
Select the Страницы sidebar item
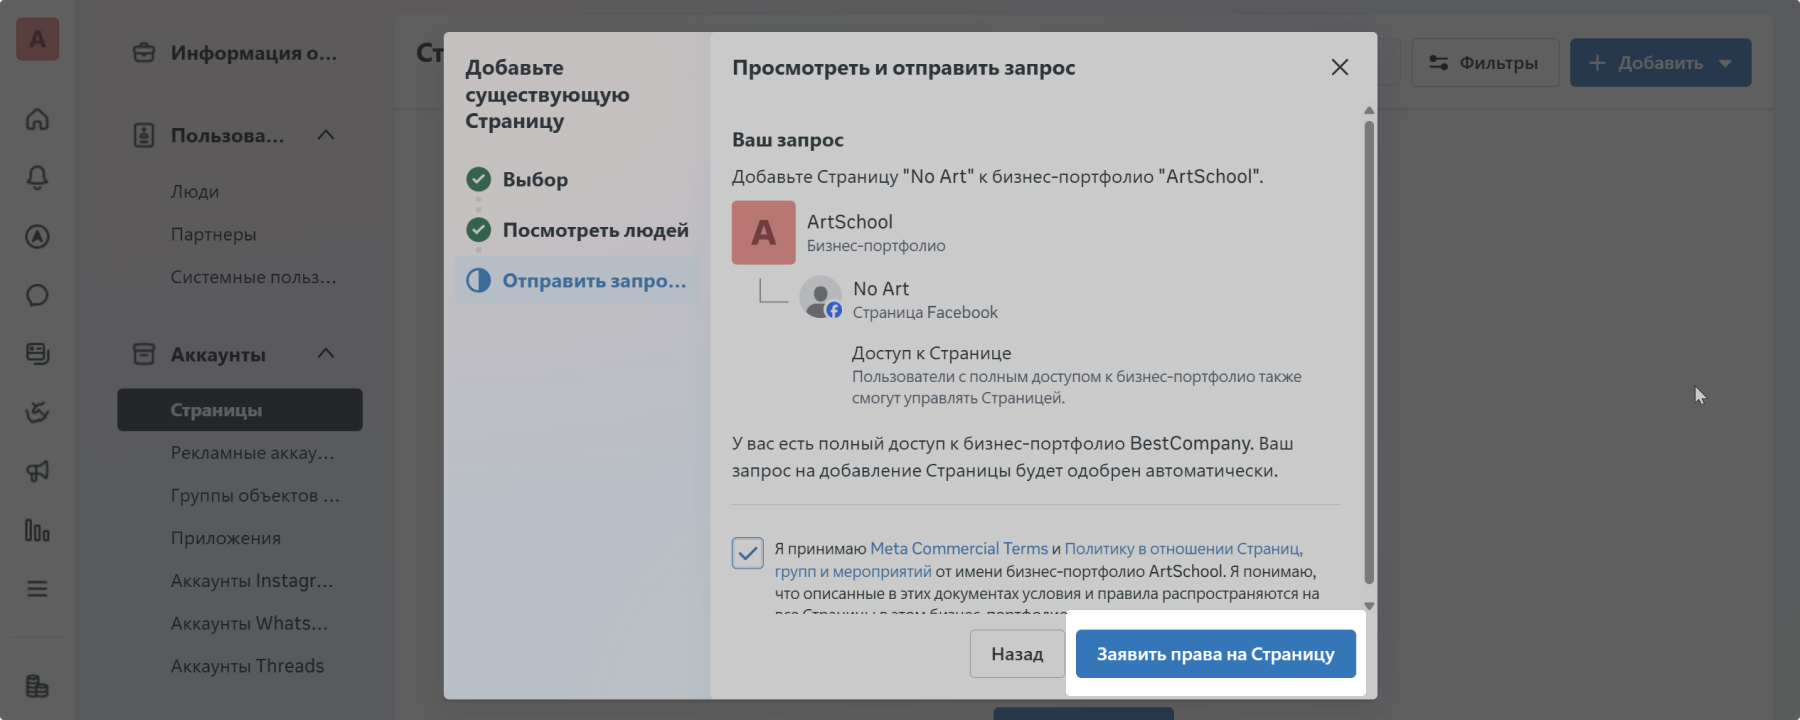240,410
